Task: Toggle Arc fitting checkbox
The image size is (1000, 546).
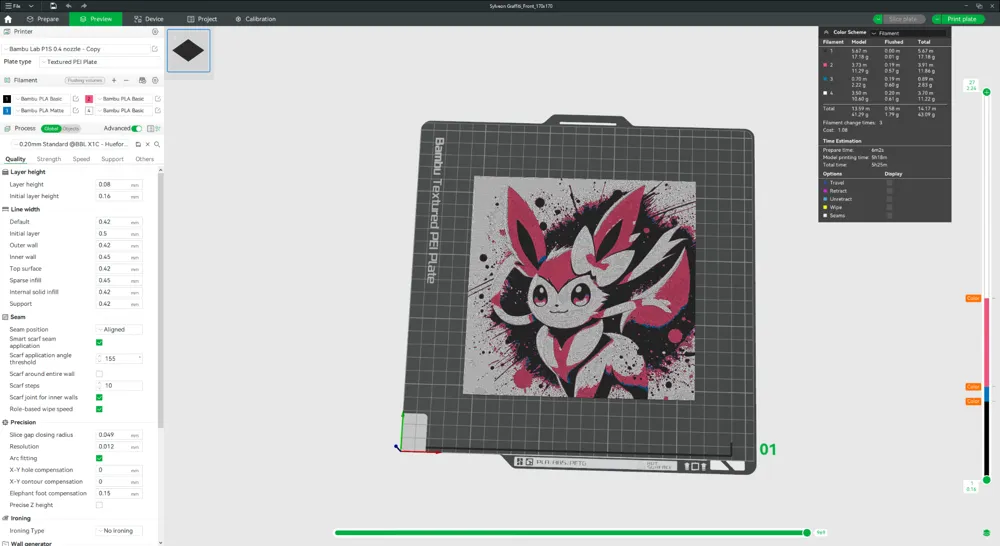Action: pos(99,458)
